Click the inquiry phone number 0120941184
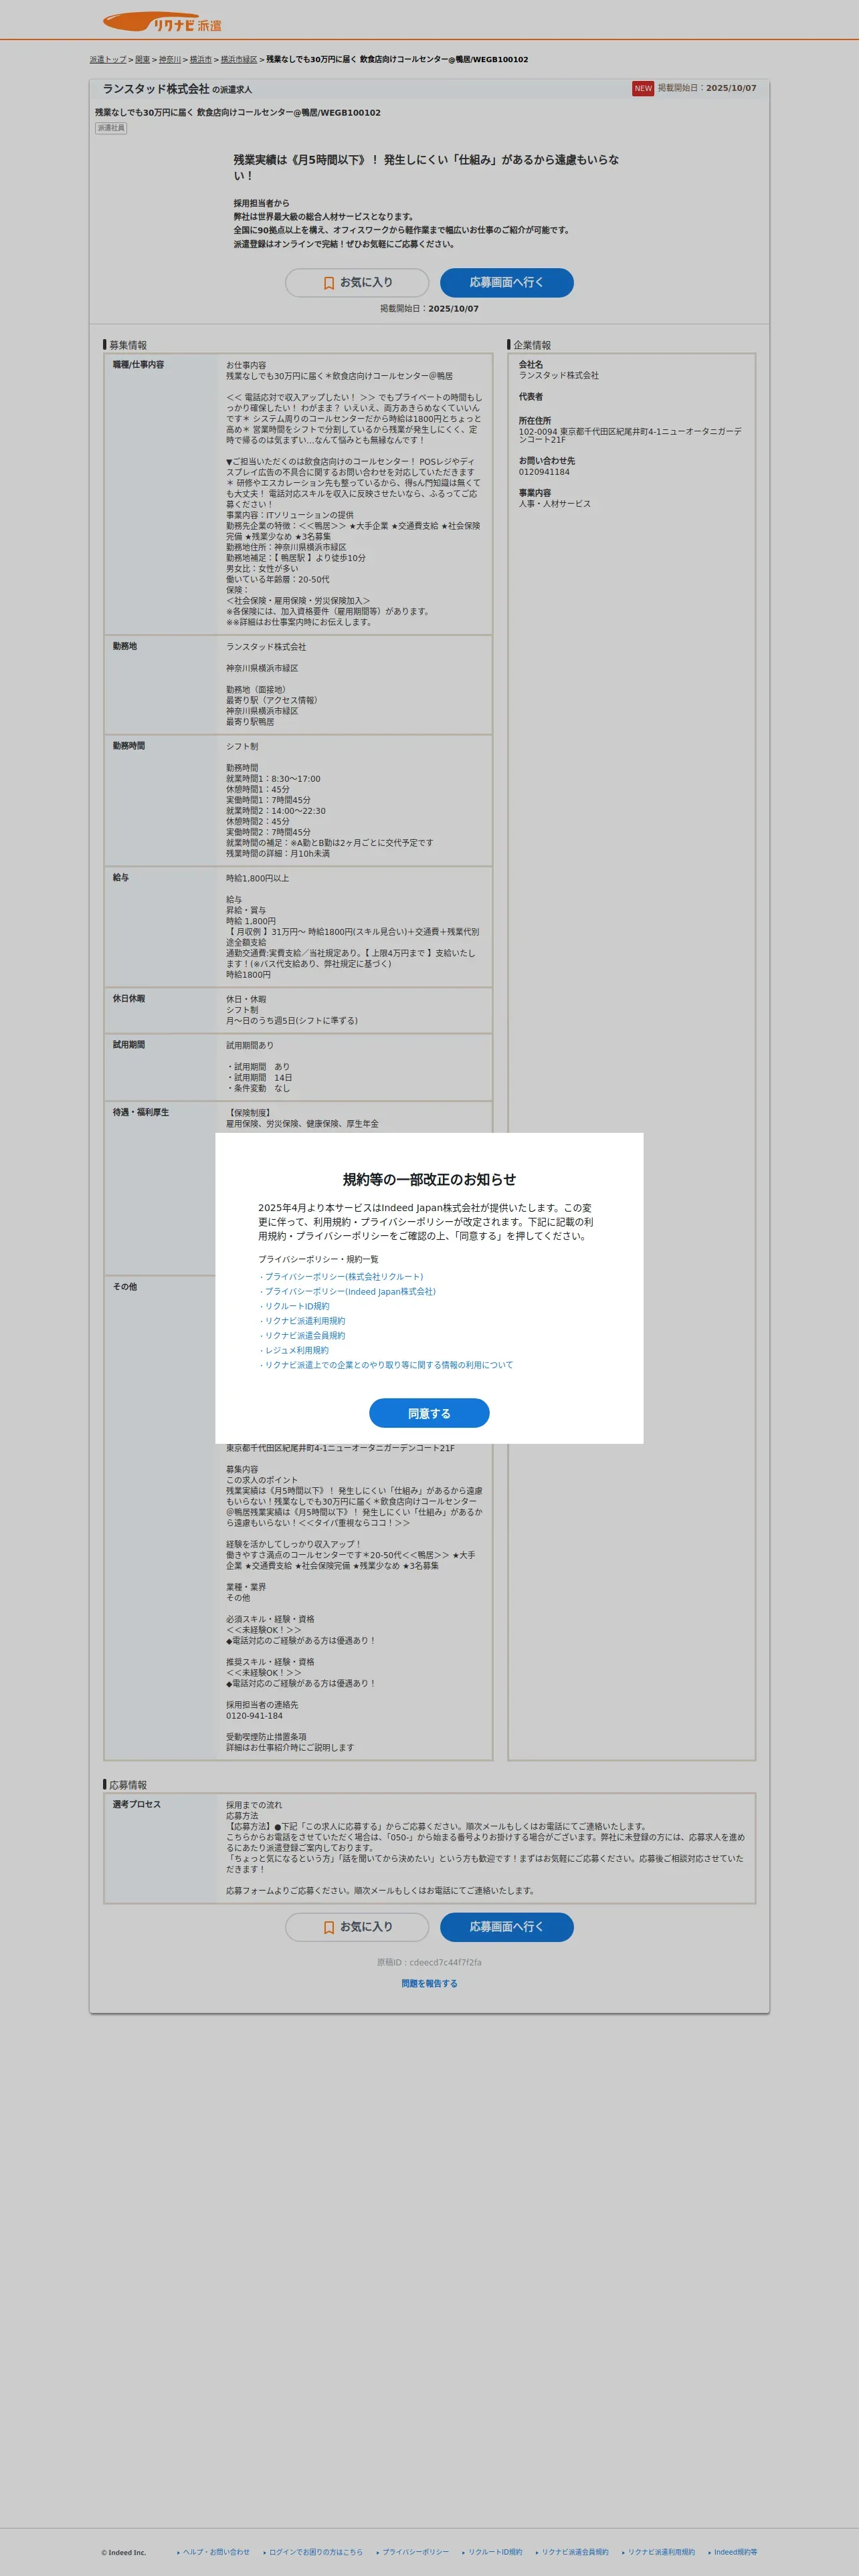 [544, 472]
